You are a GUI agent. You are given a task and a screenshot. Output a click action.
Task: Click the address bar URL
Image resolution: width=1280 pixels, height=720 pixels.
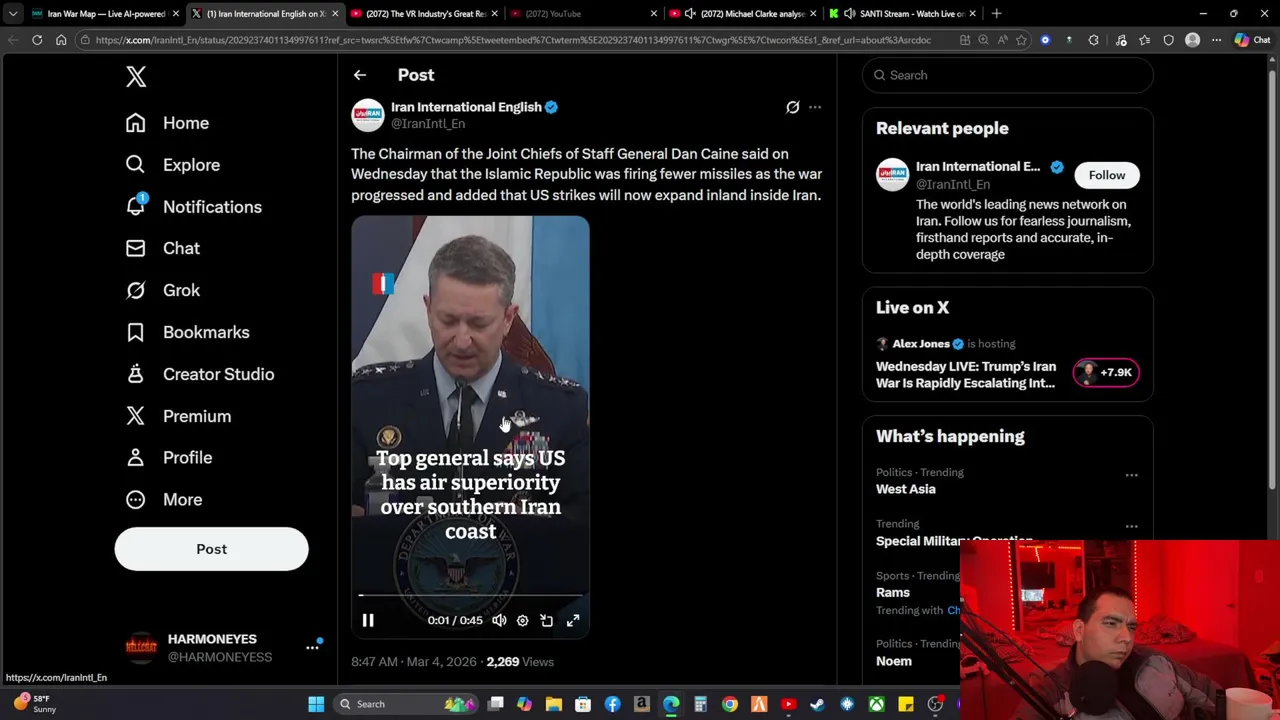pos(513,40)
